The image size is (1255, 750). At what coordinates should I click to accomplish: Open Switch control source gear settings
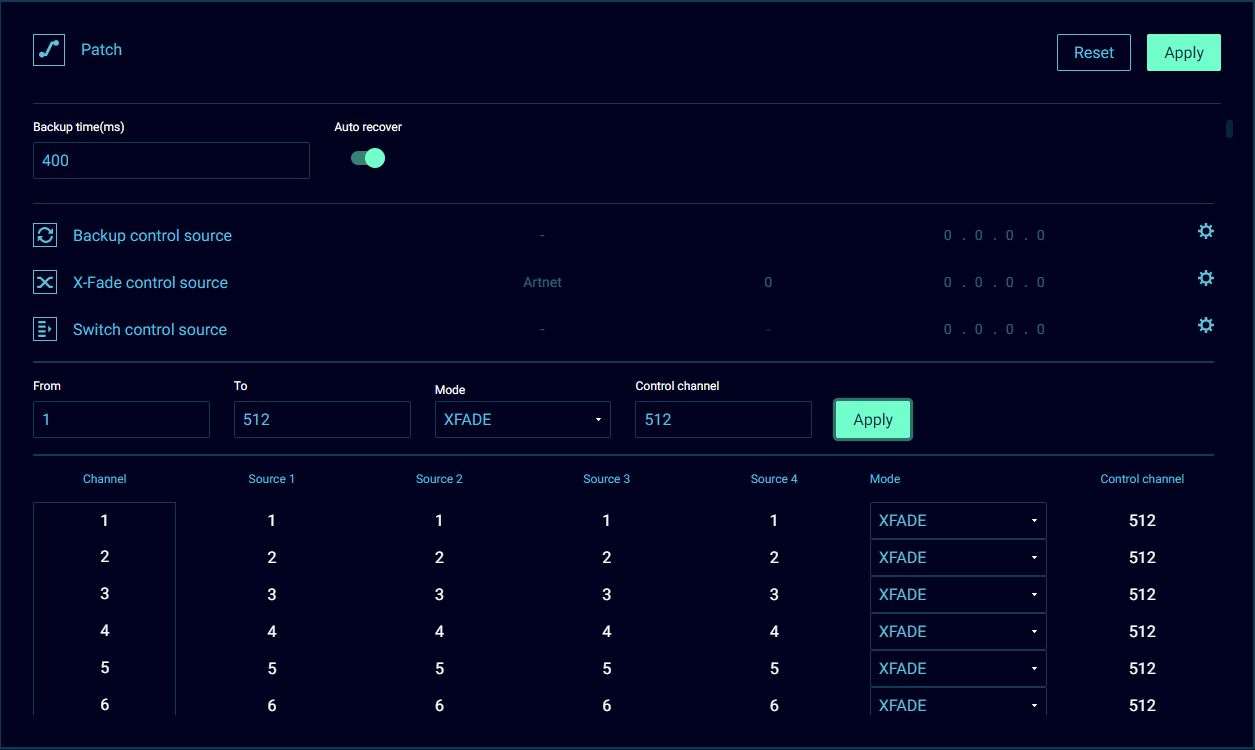tap(1205, 325)
